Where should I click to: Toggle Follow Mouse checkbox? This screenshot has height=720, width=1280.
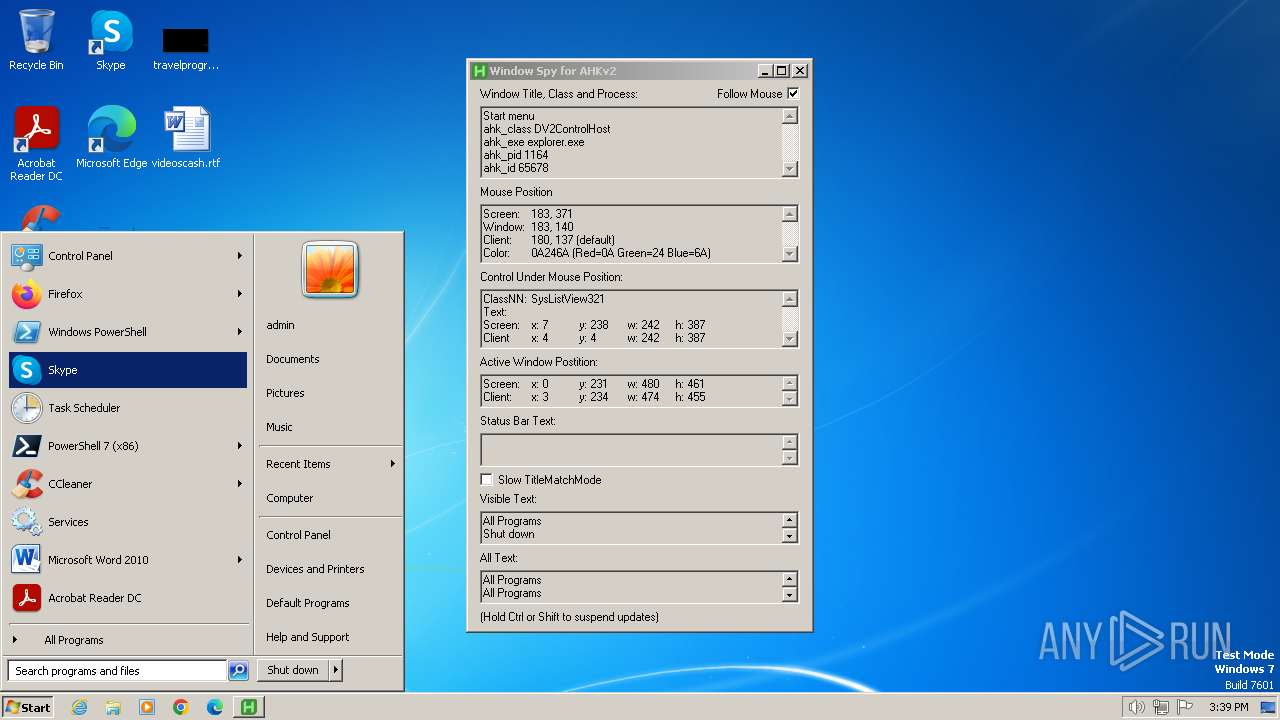[793, 94]
